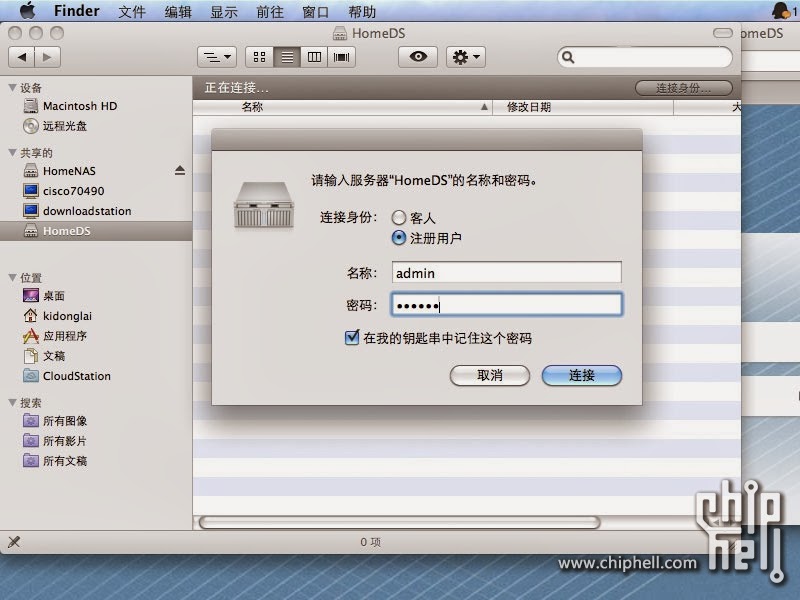Screen dimensions: 800x600
Task: Collapse the 设备 sidebar section
Action: point(13,87)
